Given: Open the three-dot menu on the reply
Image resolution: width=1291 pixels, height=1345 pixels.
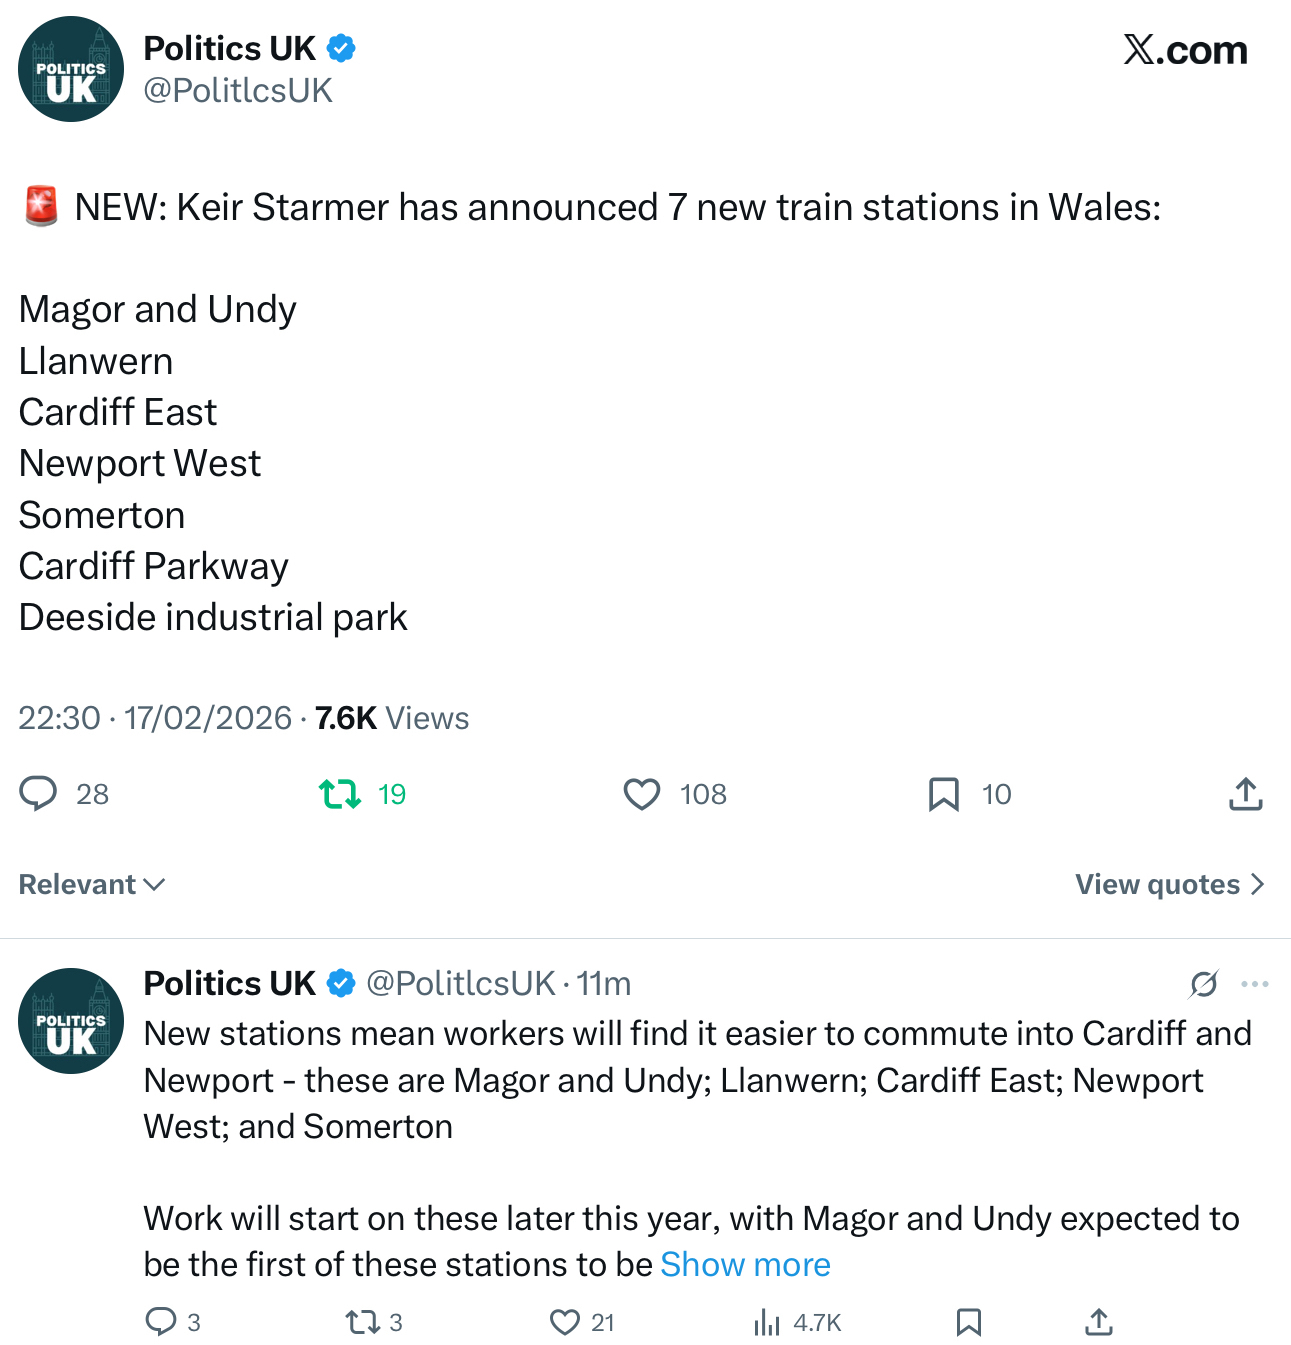Looking at the screenshot, I should (x=1254, y=984).
